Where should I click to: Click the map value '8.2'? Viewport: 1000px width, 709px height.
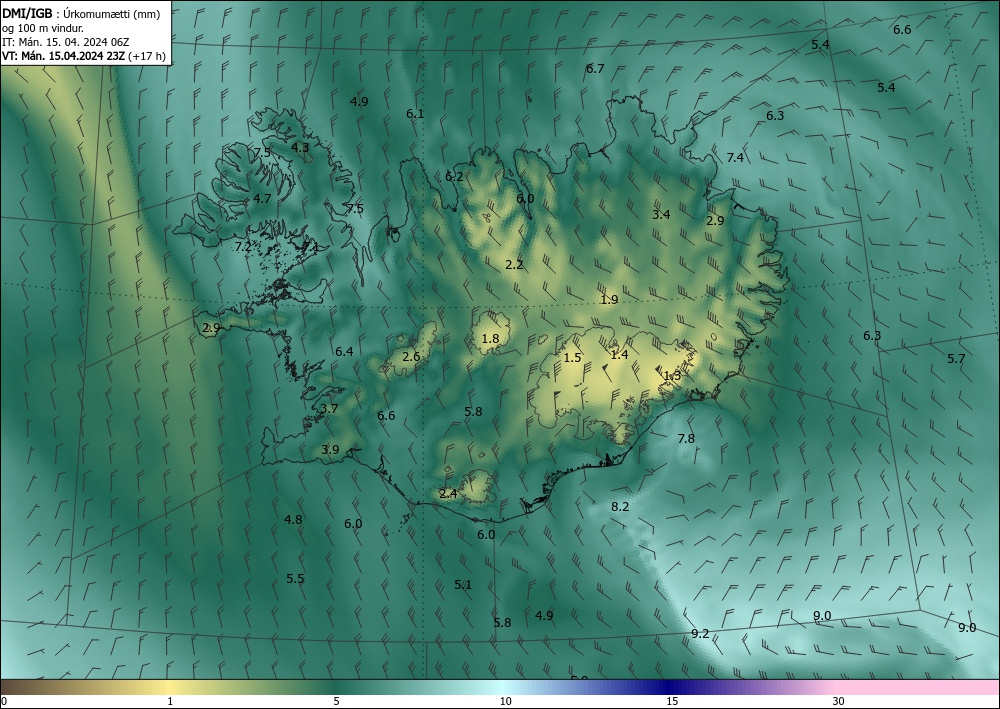pos(620,506)
